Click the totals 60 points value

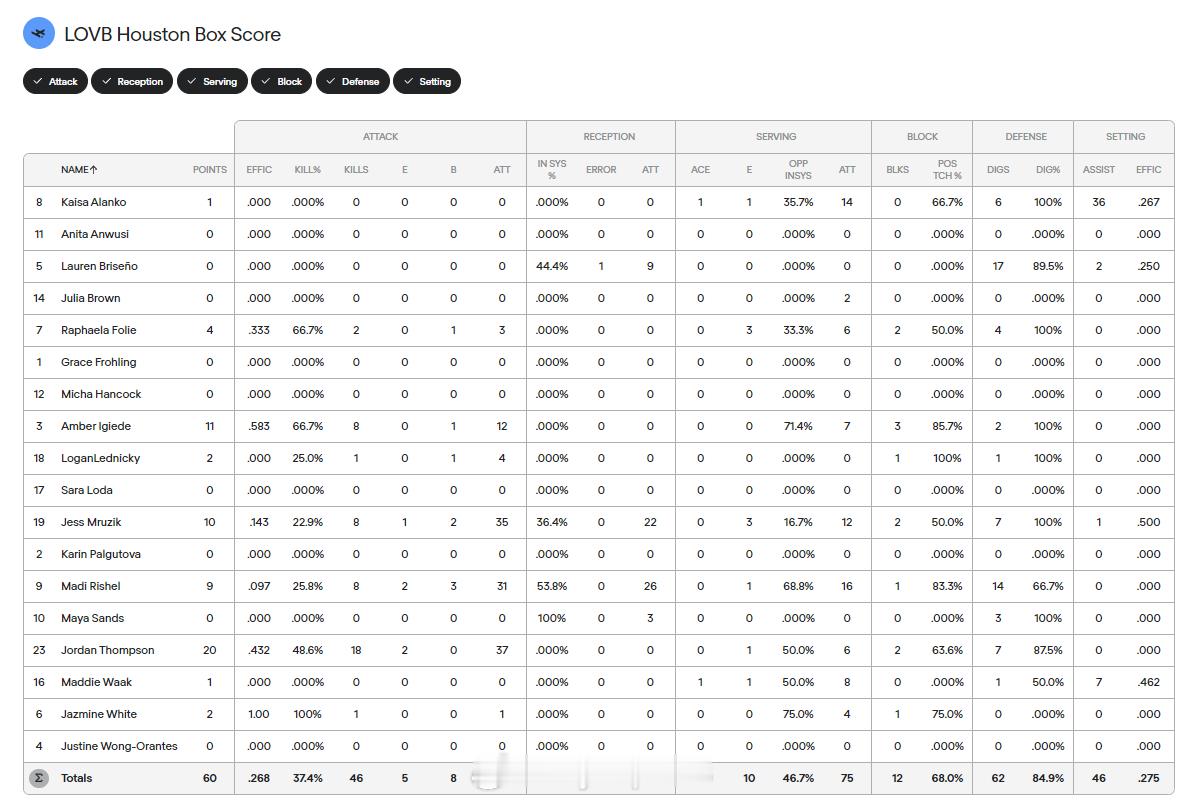click(210, 778)
